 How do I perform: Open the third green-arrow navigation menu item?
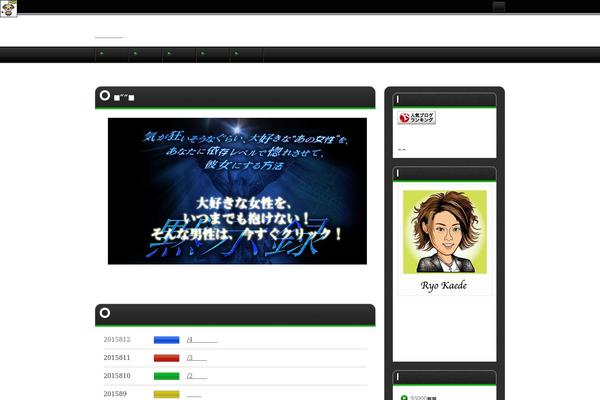[179, 55]
